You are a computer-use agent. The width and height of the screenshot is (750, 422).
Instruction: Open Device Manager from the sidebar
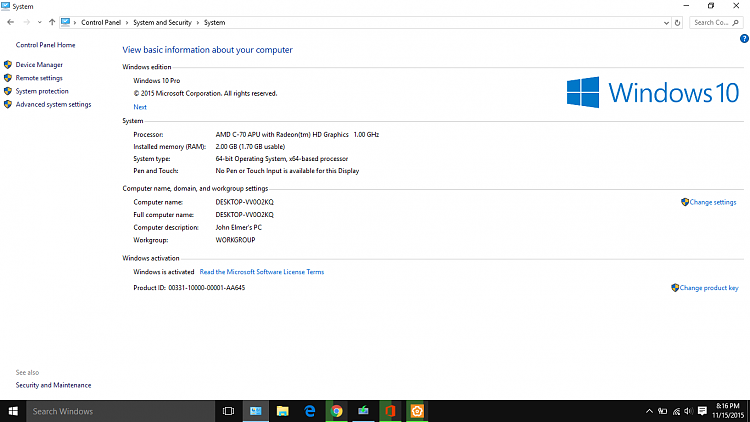coord(39,65)
